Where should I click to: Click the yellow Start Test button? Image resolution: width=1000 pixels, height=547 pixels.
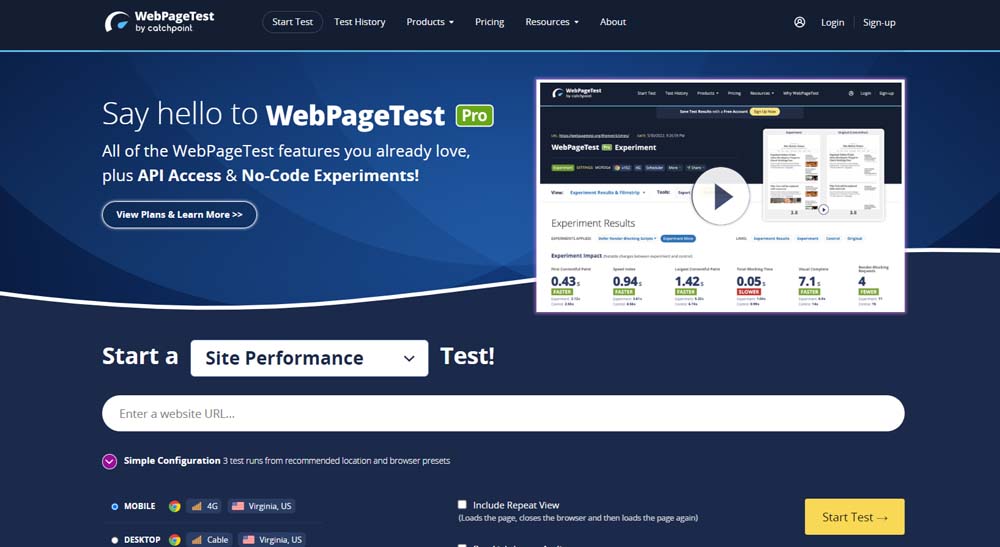click(x=855, y=517)
